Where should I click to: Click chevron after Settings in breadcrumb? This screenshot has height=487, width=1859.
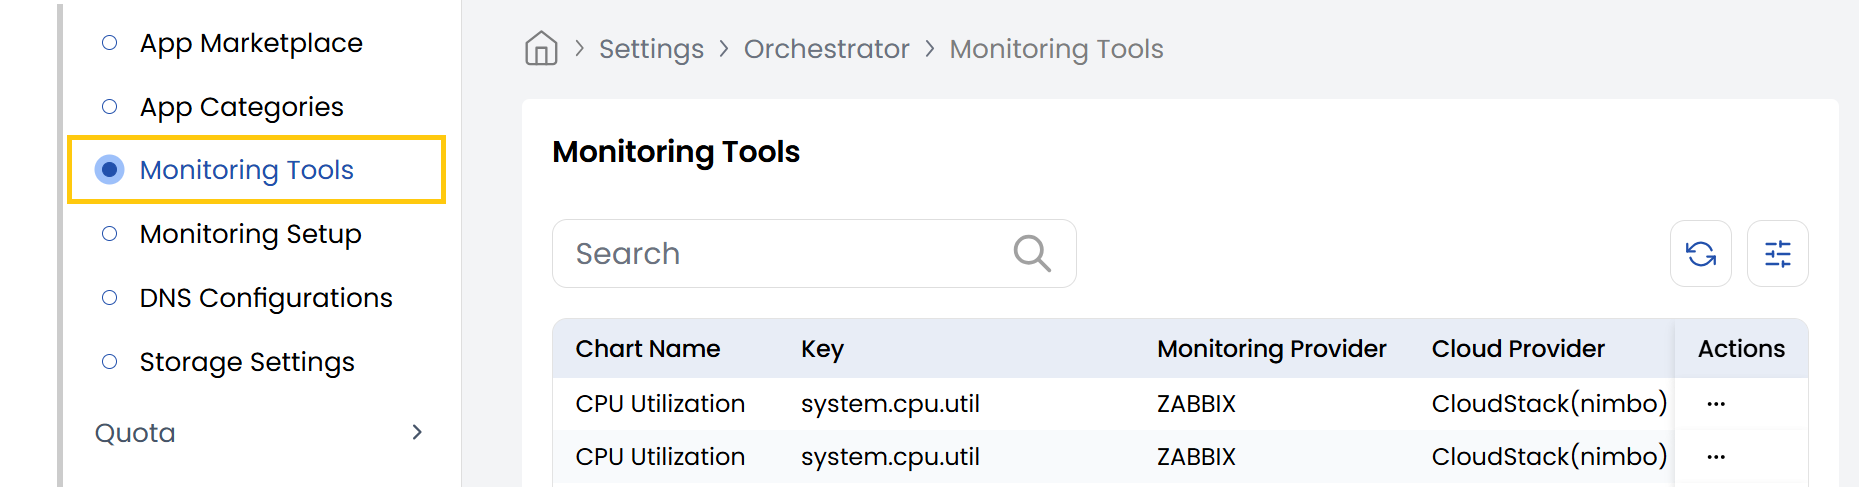click(724, 49)
